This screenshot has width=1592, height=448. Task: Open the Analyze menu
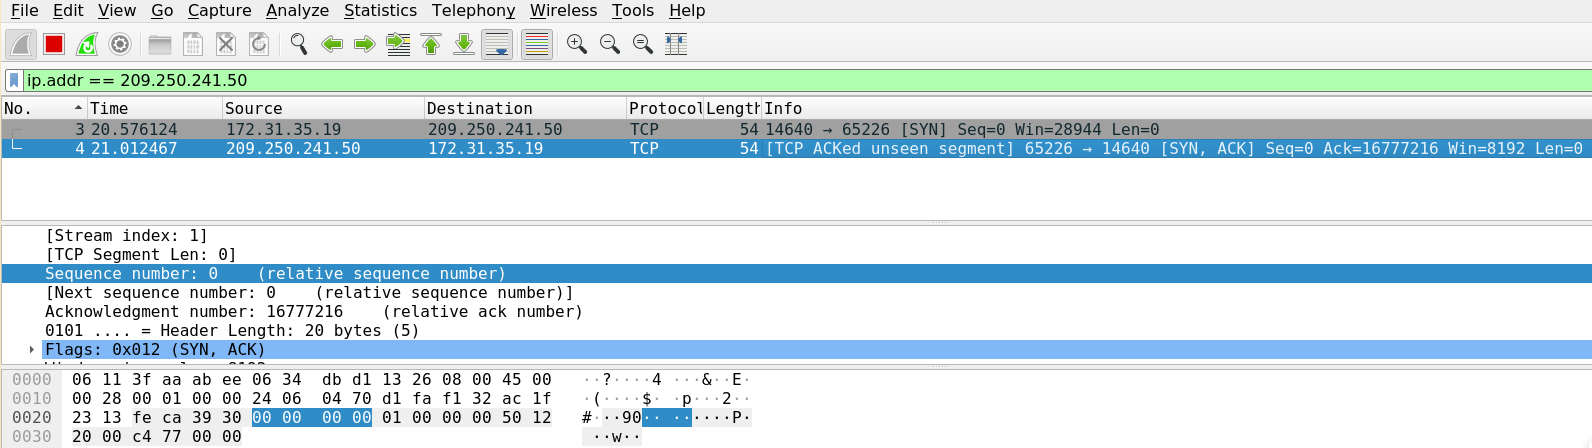tap(297, 10)
